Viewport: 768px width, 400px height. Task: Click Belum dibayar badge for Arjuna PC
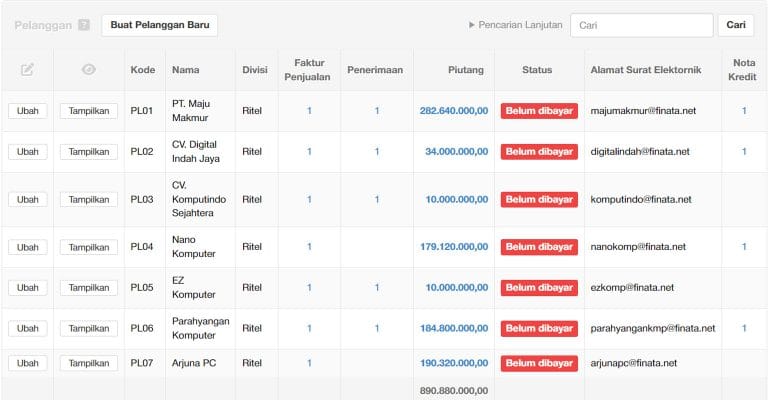coord(539,363)
